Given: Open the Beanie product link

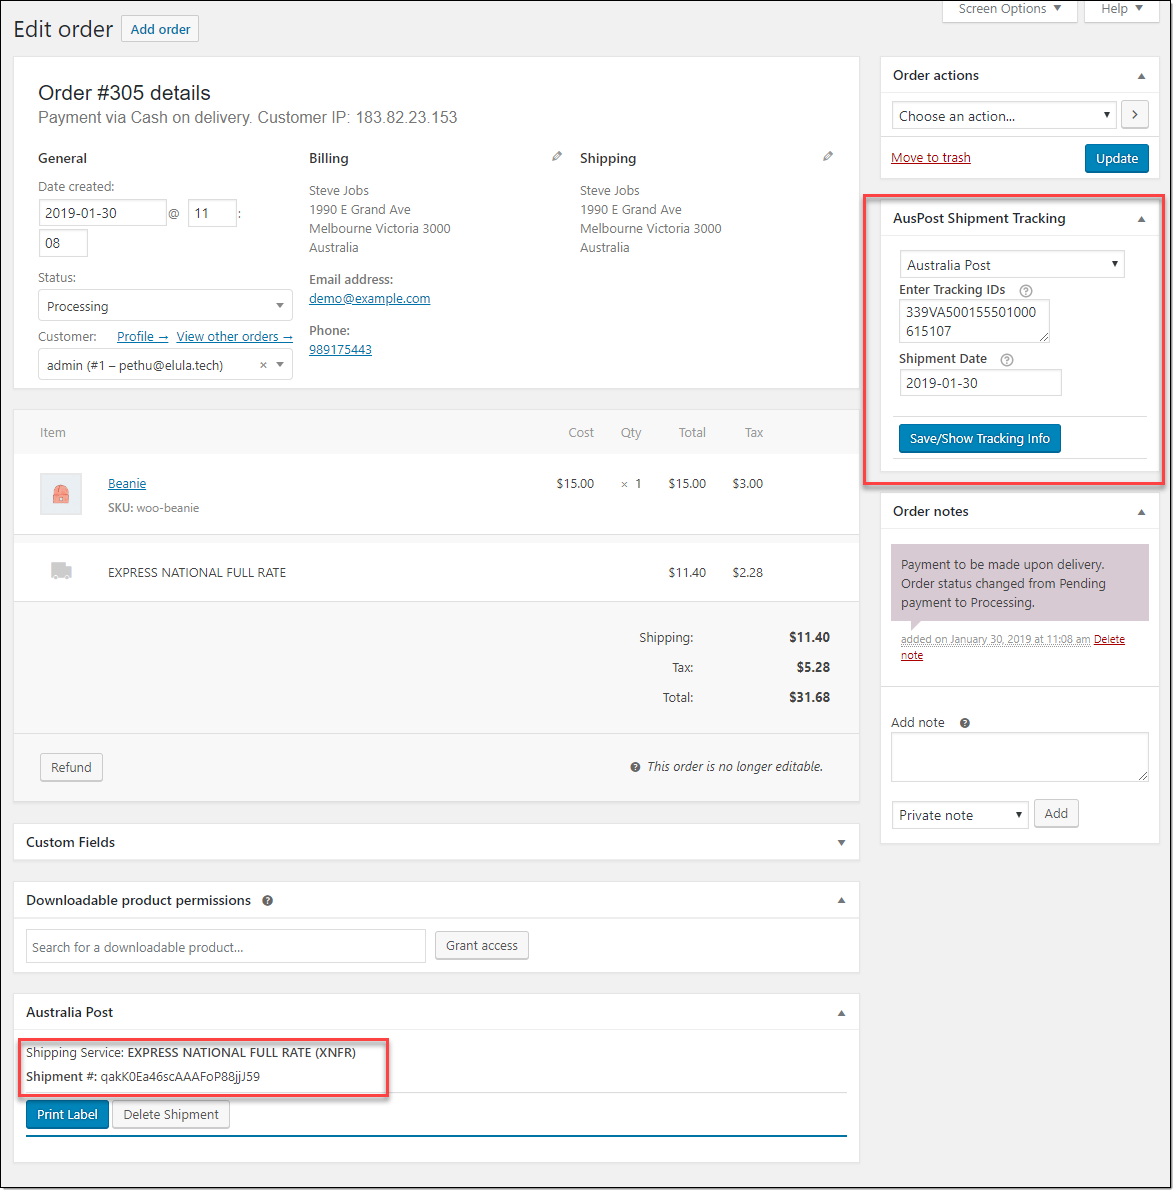Looking at the screenshot, I should (127, 483).
